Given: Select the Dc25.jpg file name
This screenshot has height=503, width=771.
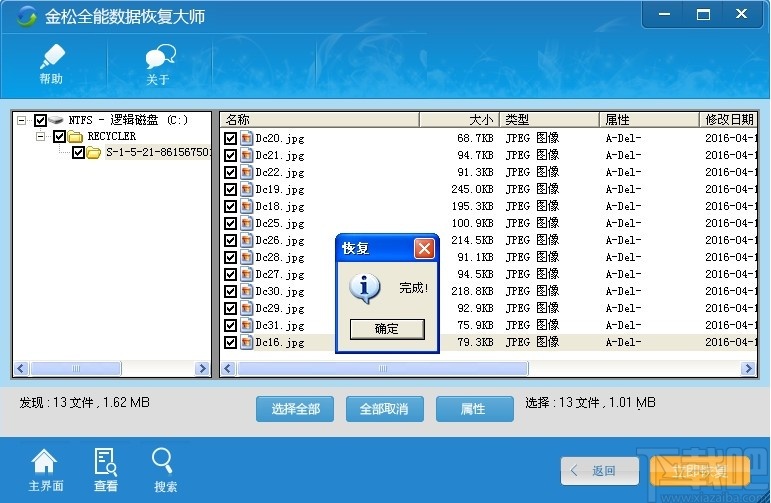Looking at the screenshot, I should click(280, 224).
